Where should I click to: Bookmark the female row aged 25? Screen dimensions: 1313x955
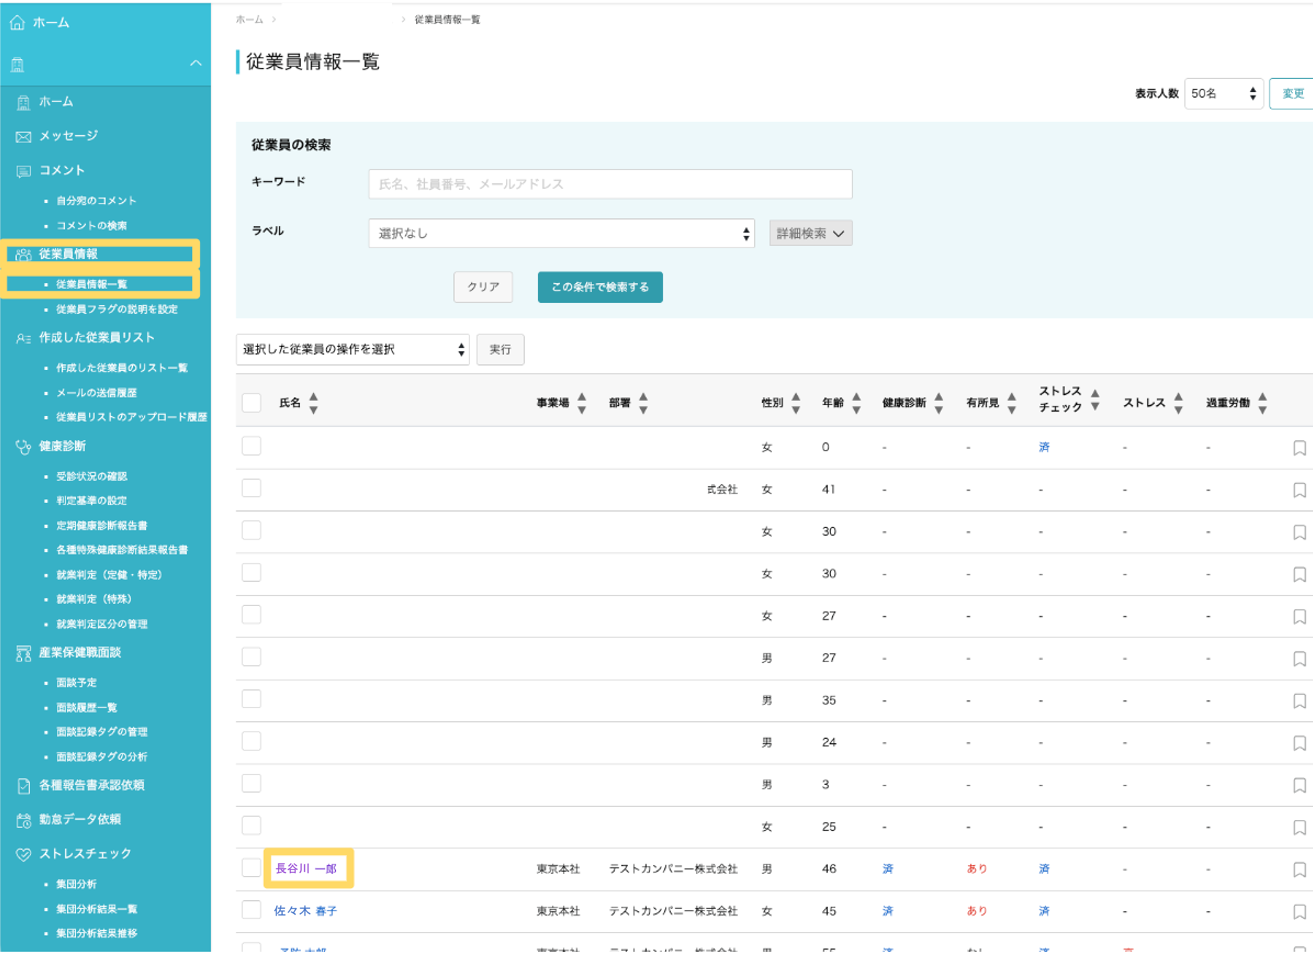[x=1299, y=827]
